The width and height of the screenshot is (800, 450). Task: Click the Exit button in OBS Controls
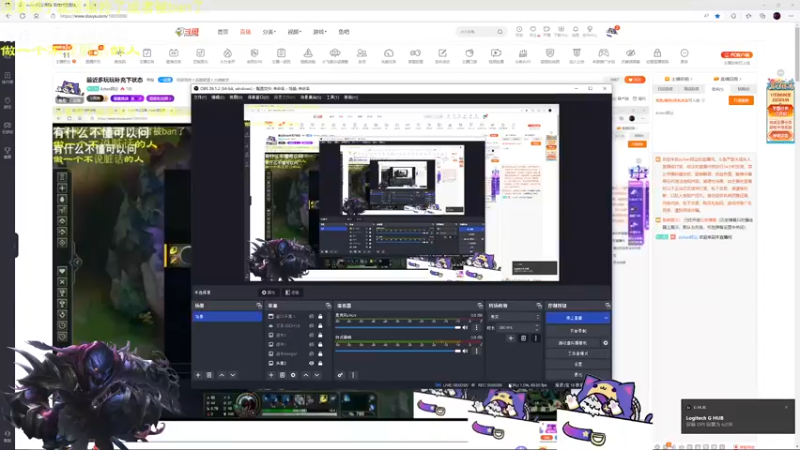(x=578, y=374)
